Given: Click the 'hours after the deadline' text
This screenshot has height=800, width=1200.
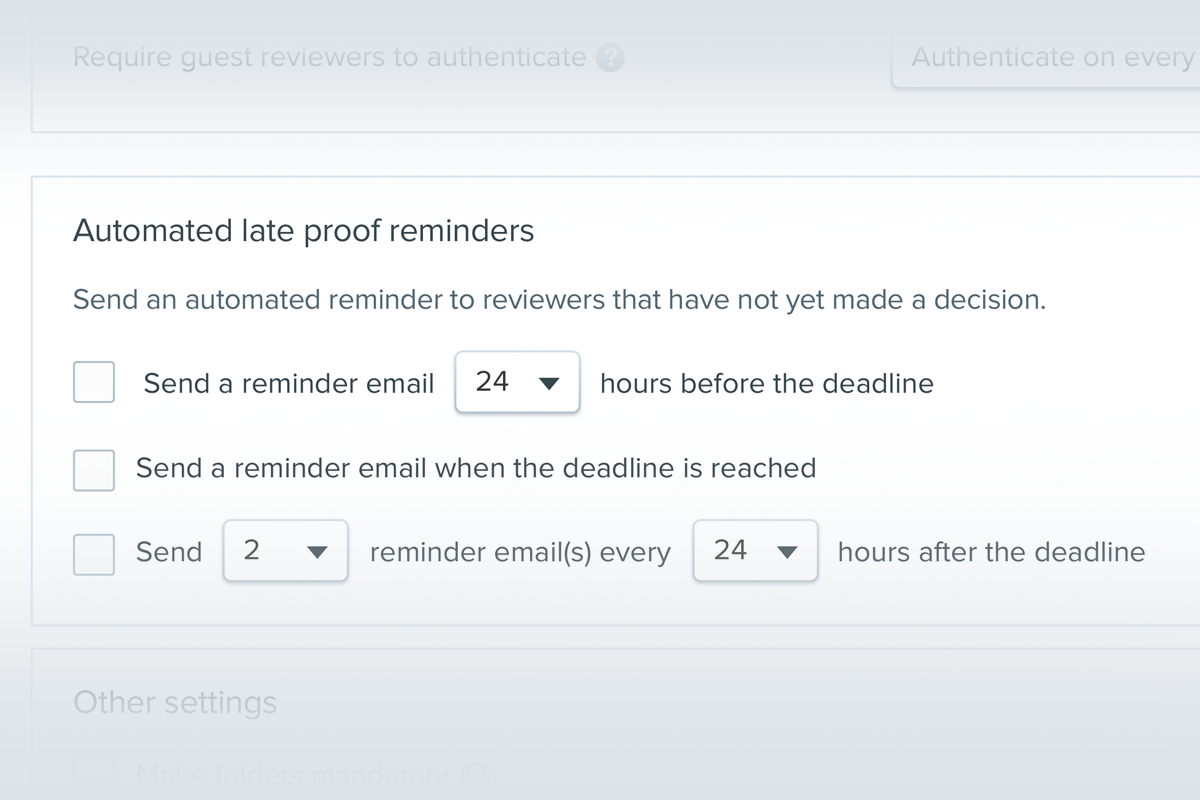Looking at the screenshot, I should [x=991, y=552].
